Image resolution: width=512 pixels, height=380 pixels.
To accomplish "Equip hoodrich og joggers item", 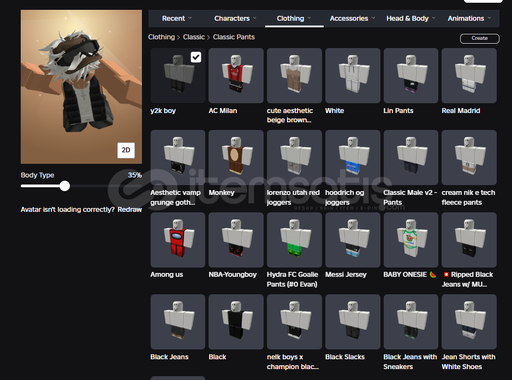I will [353, 157].
